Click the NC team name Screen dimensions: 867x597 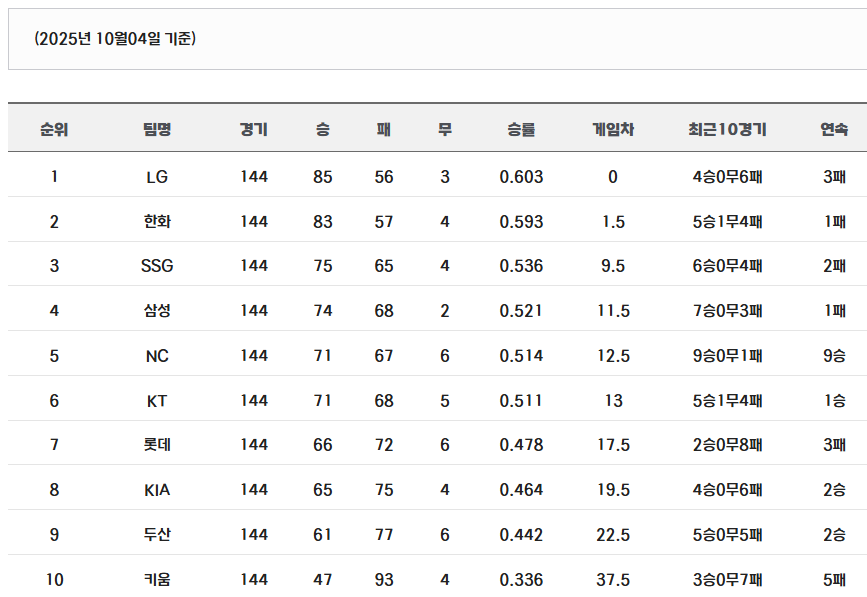tap(157, 355)
